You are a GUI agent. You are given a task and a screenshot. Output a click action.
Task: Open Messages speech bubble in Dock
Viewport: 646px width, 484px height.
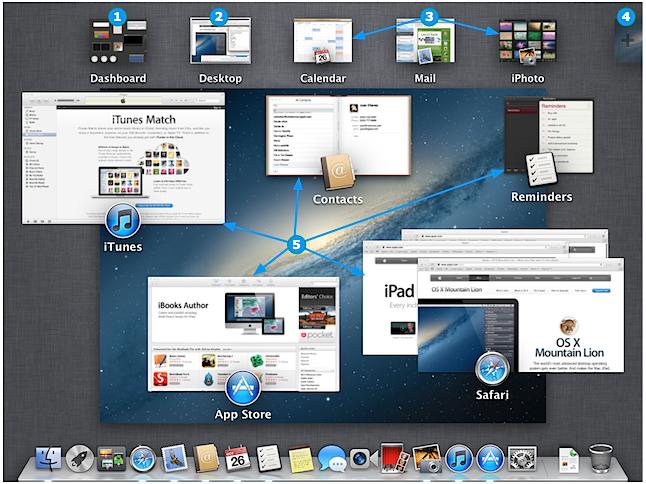[332, 459]
